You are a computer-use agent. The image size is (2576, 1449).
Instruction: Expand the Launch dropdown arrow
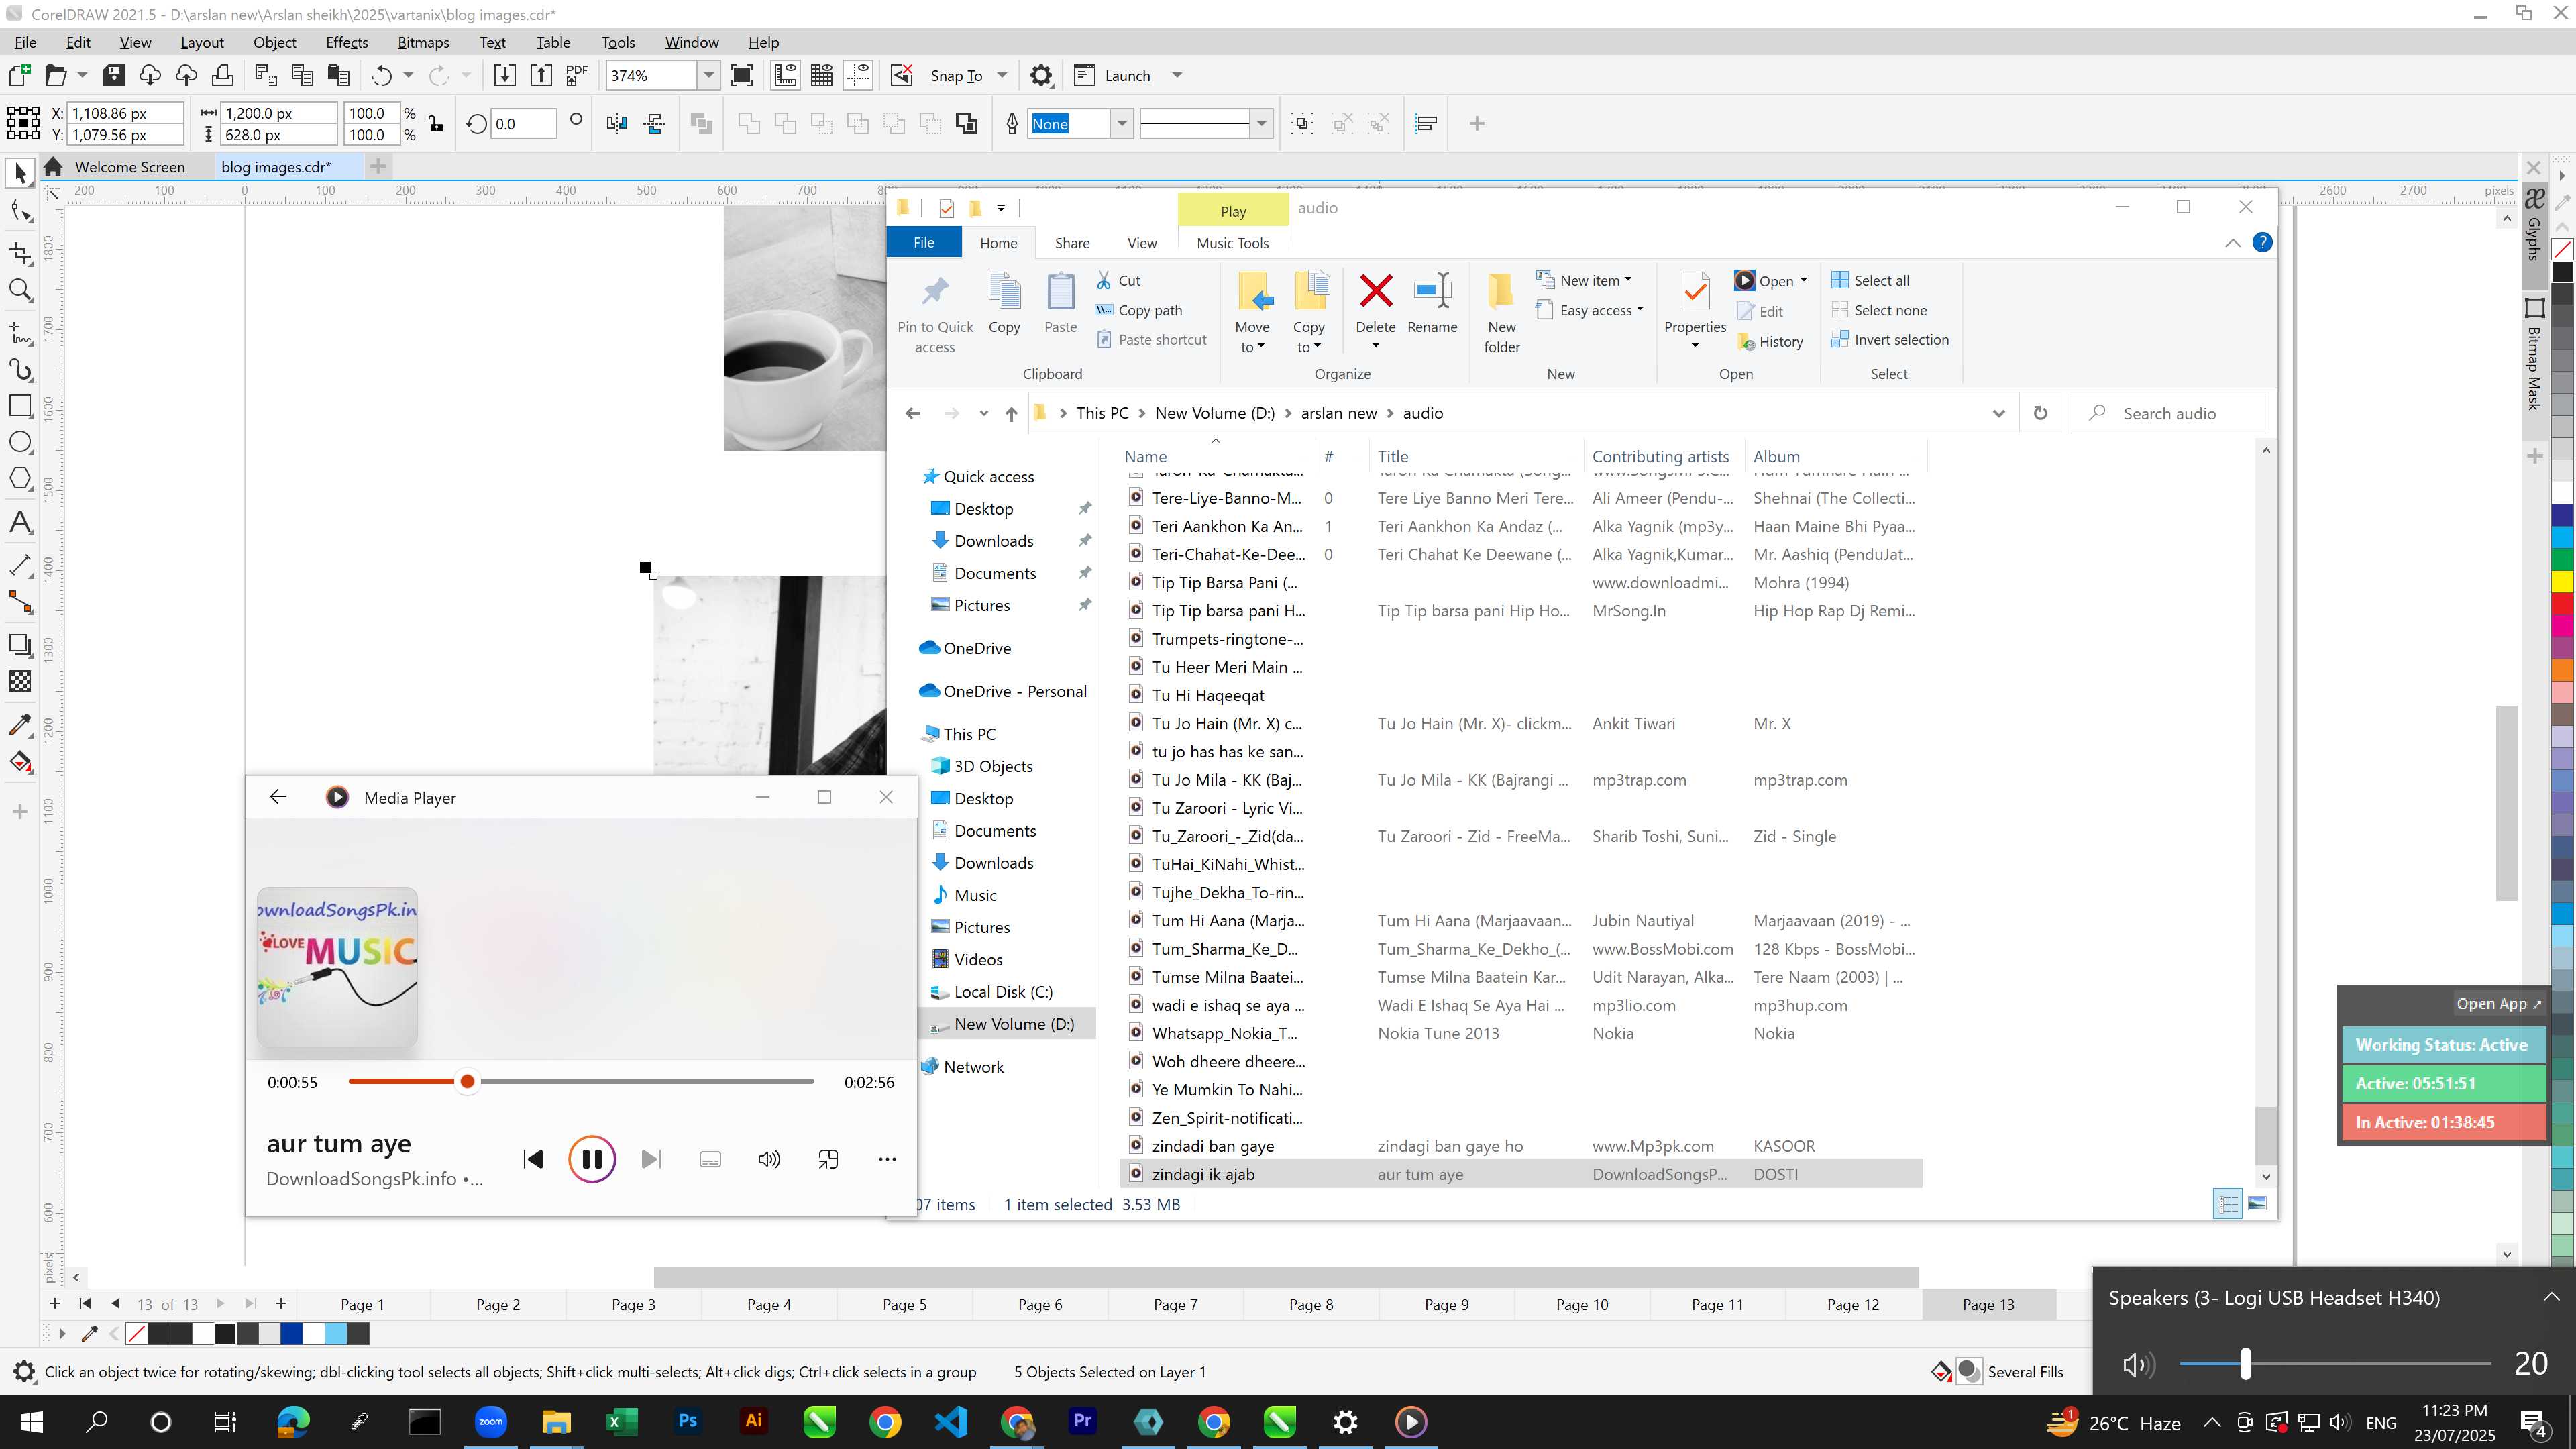1177,75
